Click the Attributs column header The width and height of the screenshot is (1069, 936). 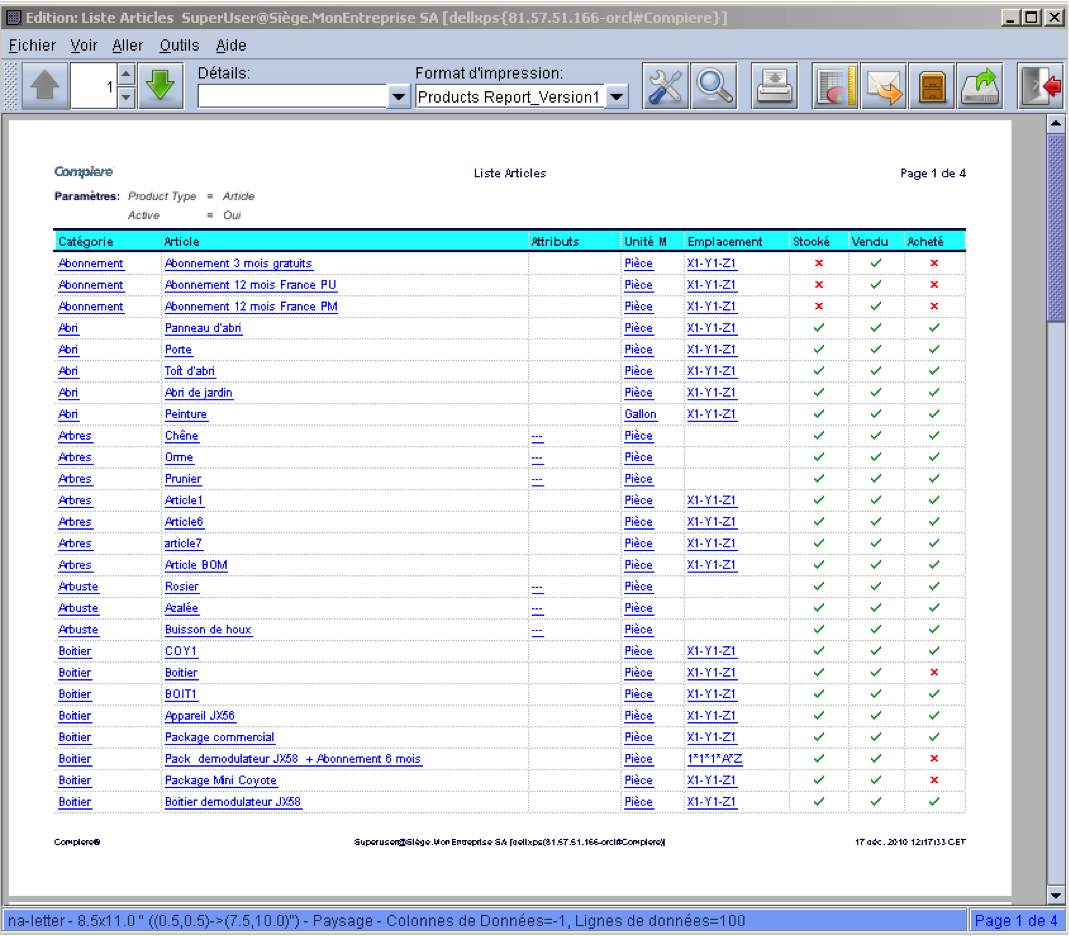pyautogui.click(x=555, y=242)
